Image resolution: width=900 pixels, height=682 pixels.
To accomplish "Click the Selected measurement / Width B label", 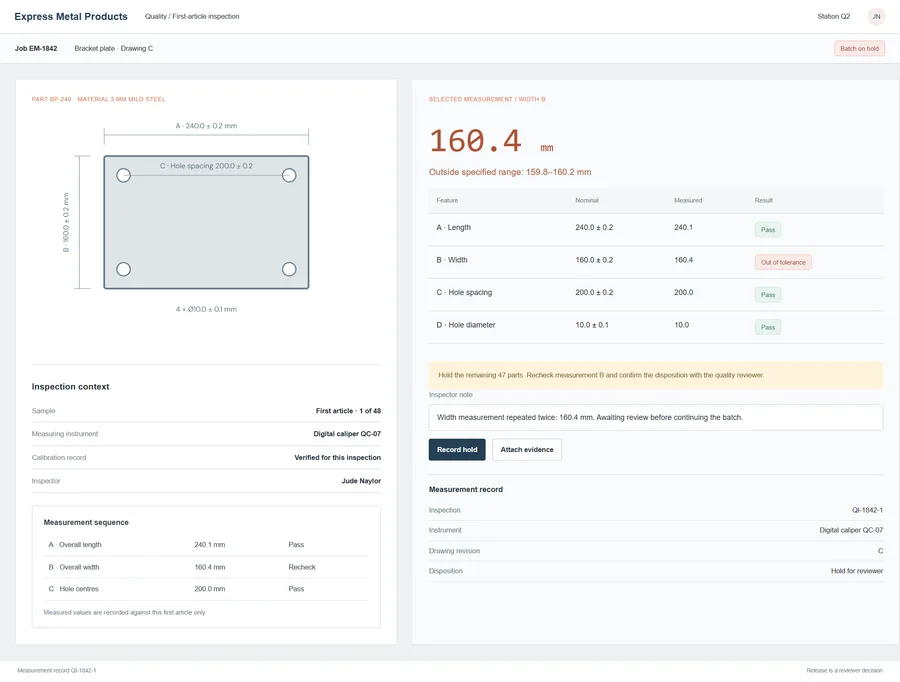I will coord(487,99).
